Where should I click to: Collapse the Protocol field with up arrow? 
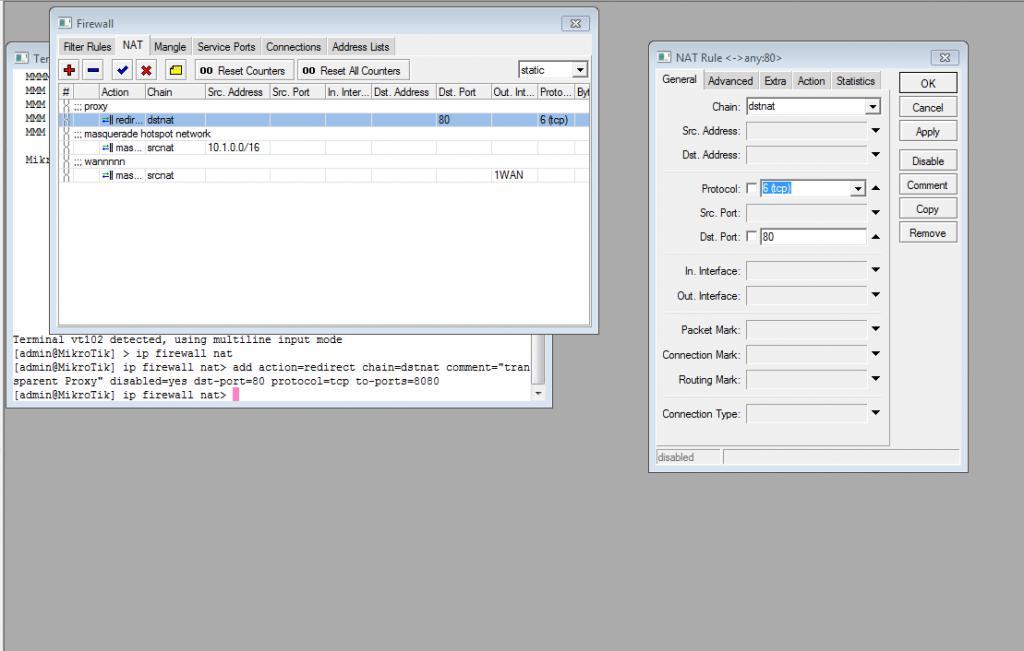pos(876,188)
